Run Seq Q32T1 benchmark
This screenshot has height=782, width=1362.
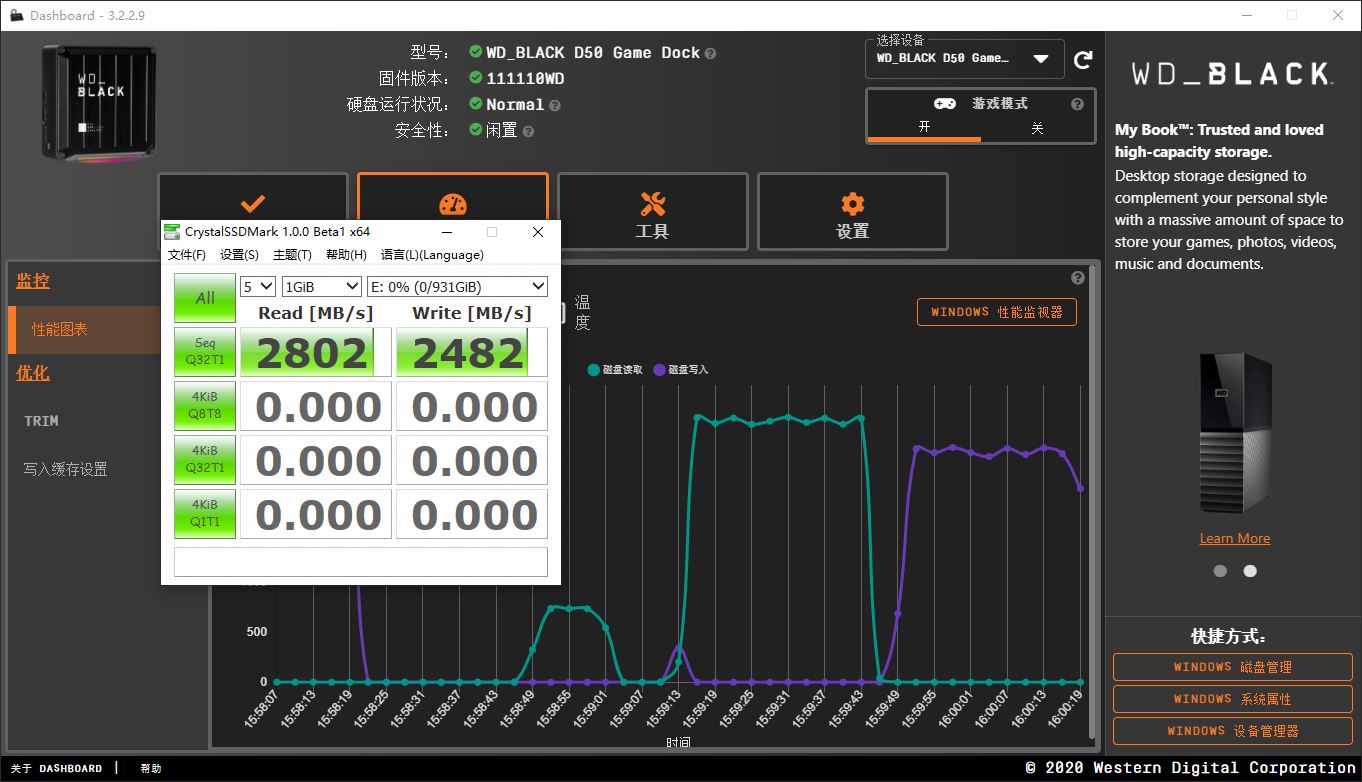(x=205, y=352)
